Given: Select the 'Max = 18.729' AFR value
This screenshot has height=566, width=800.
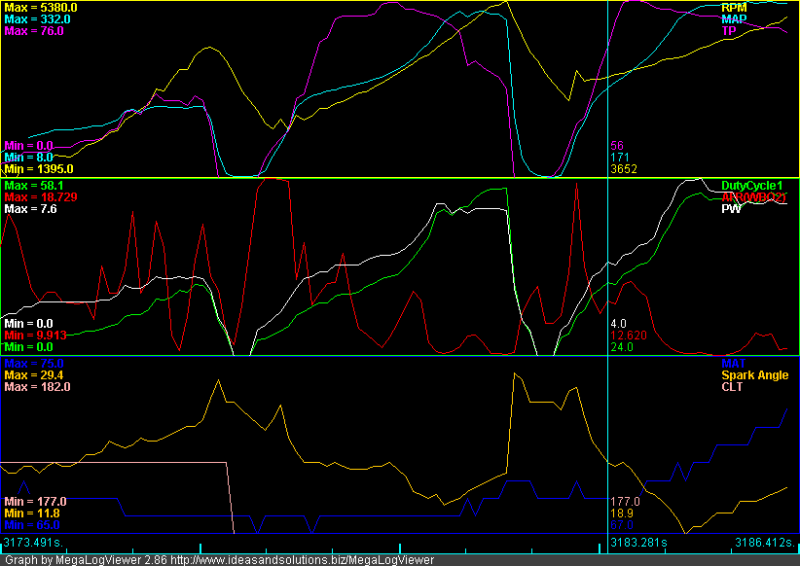Looking at the screenshot, I should click(41, 198).
